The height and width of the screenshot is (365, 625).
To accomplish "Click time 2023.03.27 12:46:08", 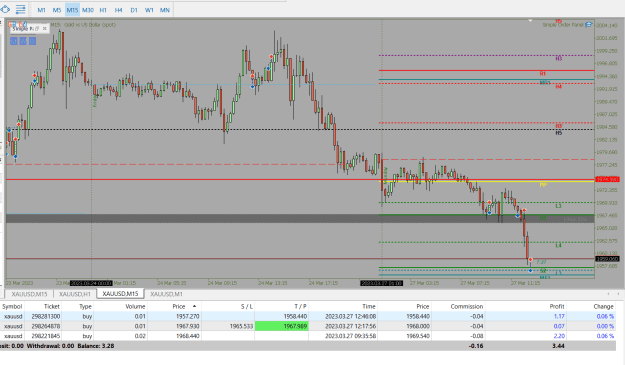I will [350, 316].
